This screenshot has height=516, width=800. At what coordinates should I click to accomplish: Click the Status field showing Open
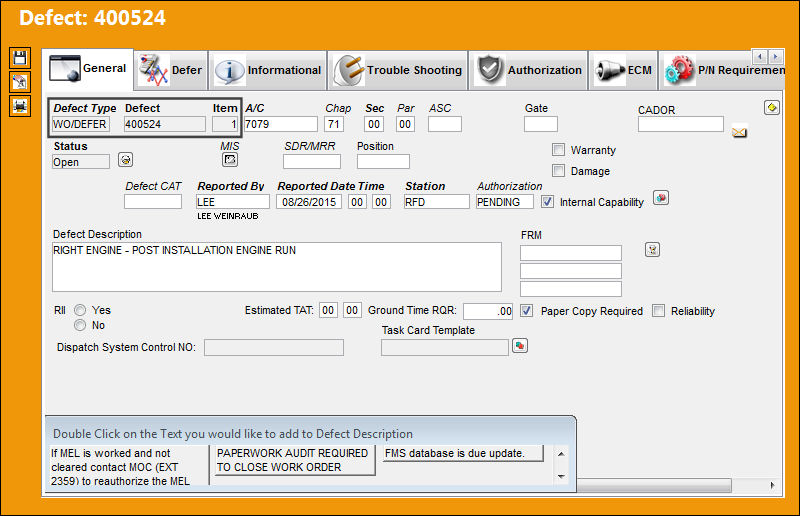(x=81, y=162)
